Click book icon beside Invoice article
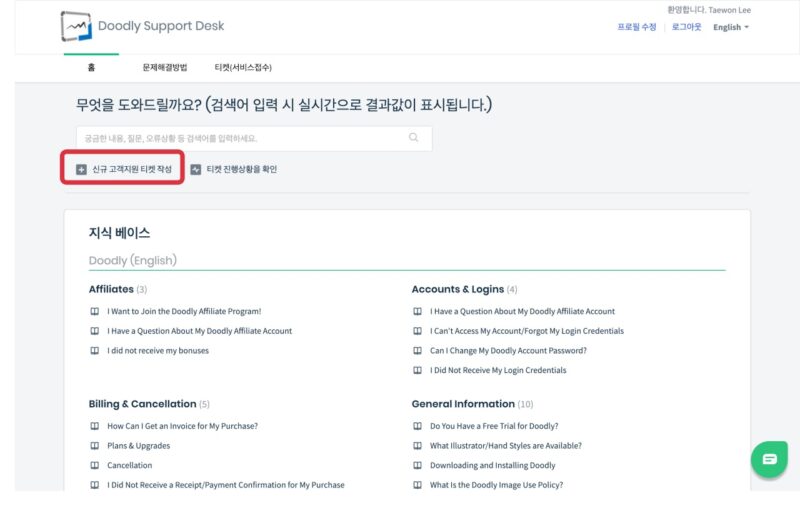 click(94, 426)
